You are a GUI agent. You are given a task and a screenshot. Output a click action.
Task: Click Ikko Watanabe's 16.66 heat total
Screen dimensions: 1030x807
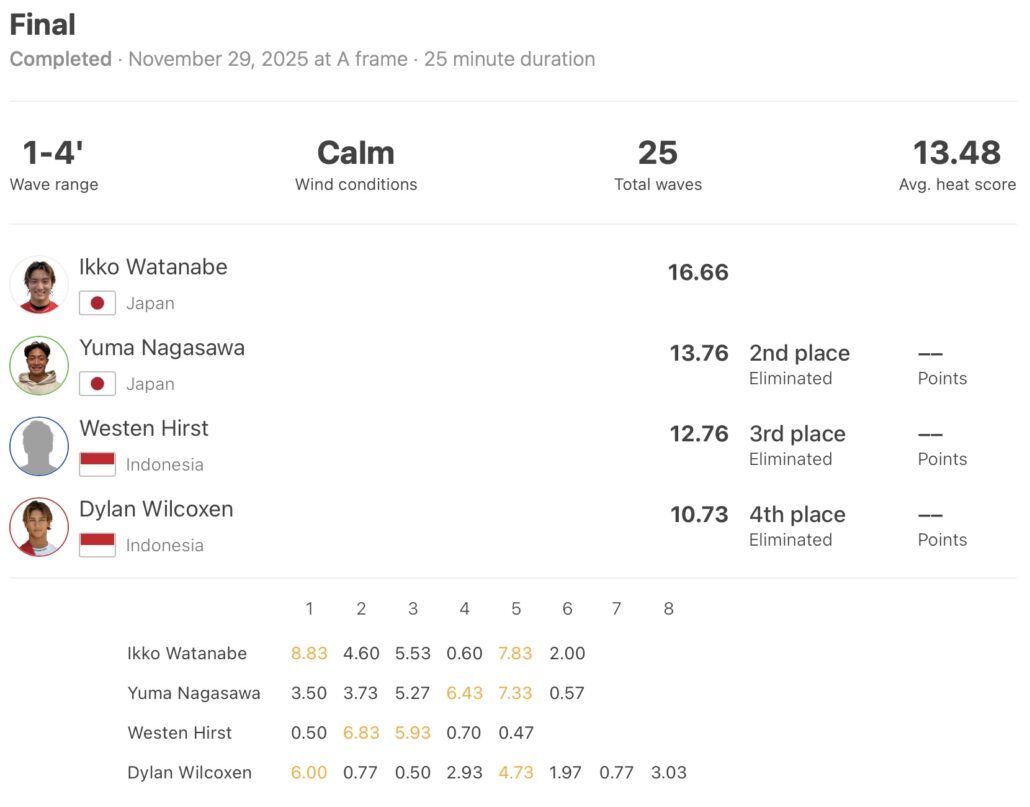[698, 273]
